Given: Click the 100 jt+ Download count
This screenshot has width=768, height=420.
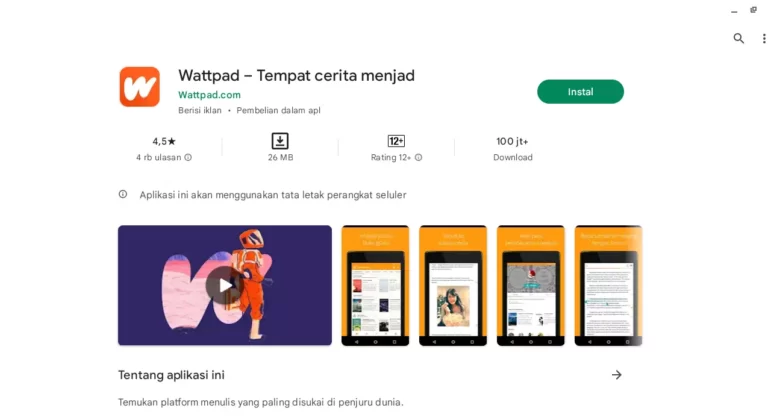Looking at the screenshot, I should [x=512, y=141].
